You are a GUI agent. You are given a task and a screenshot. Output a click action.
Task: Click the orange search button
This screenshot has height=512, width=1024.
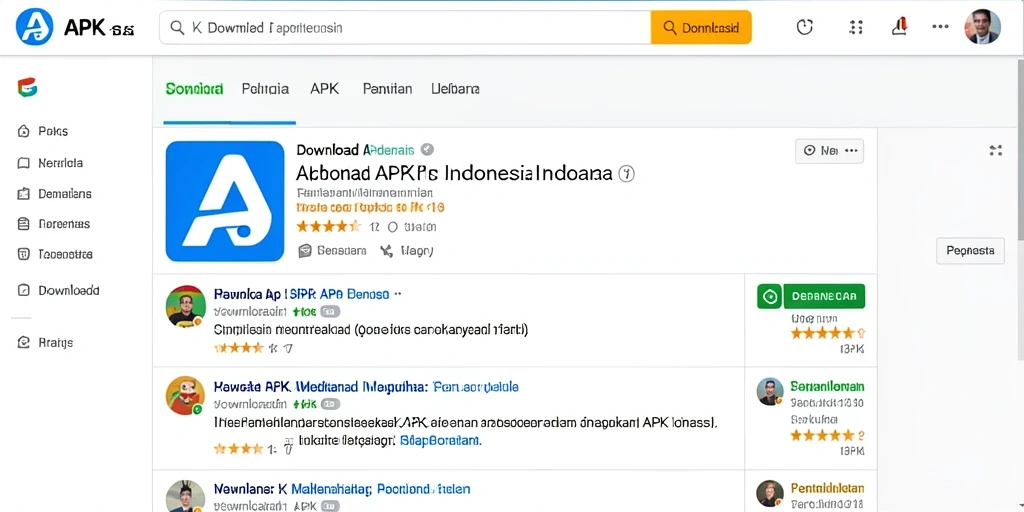[701, 27]
